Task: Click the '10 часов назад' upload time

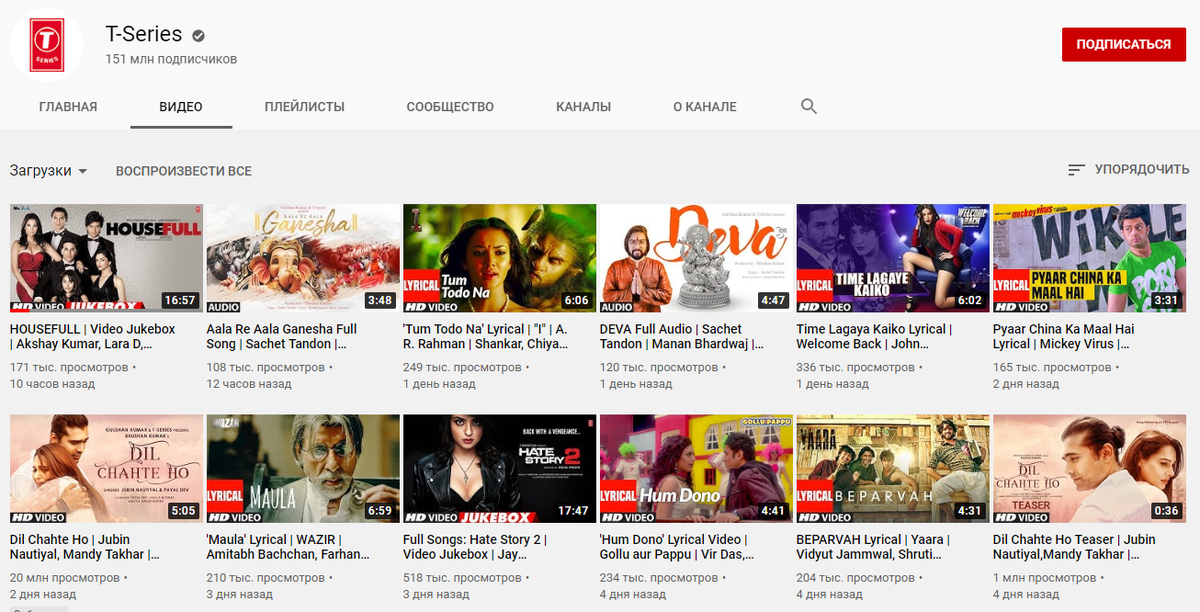Action: click(51, 384)
